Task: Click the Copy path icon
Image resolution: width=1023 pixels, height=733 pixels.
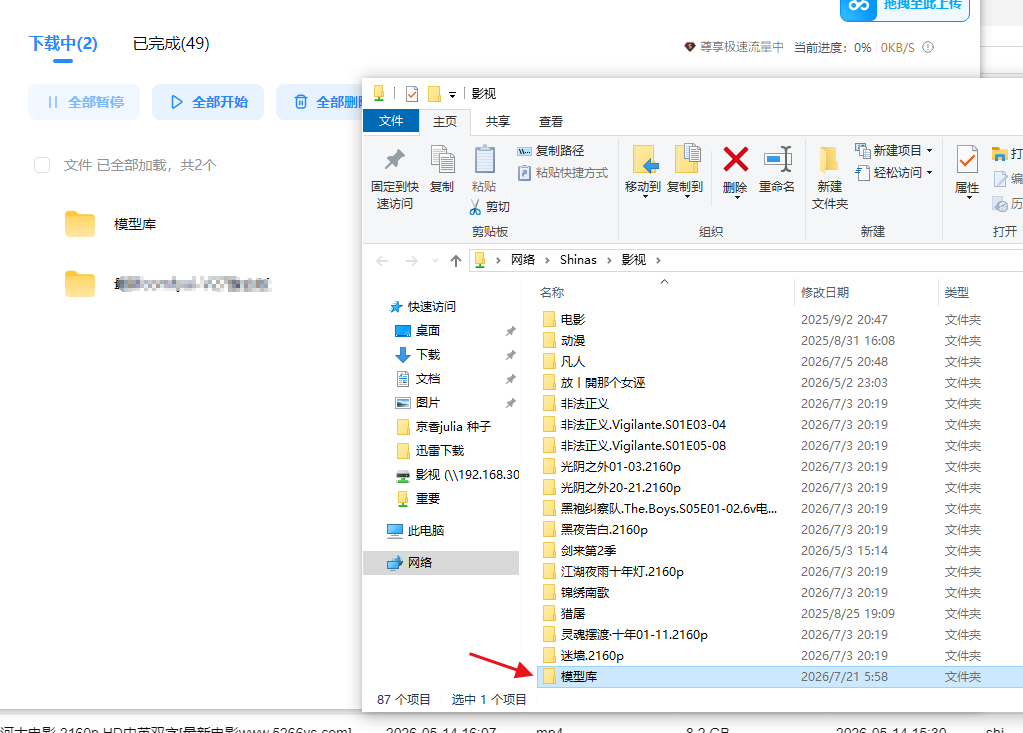Action: (525, 151)
